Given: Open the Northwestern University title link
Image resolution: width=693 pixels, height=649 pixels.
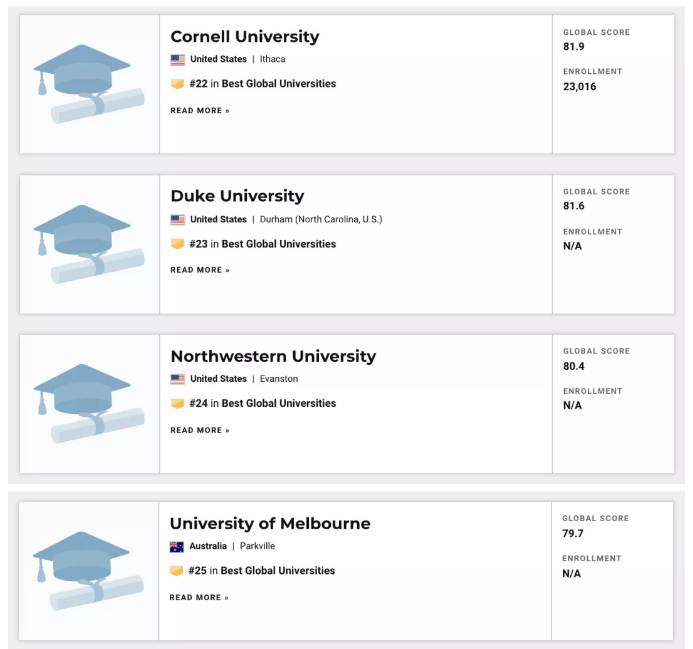Looking at the screenshot, I should tap(273, 356).
